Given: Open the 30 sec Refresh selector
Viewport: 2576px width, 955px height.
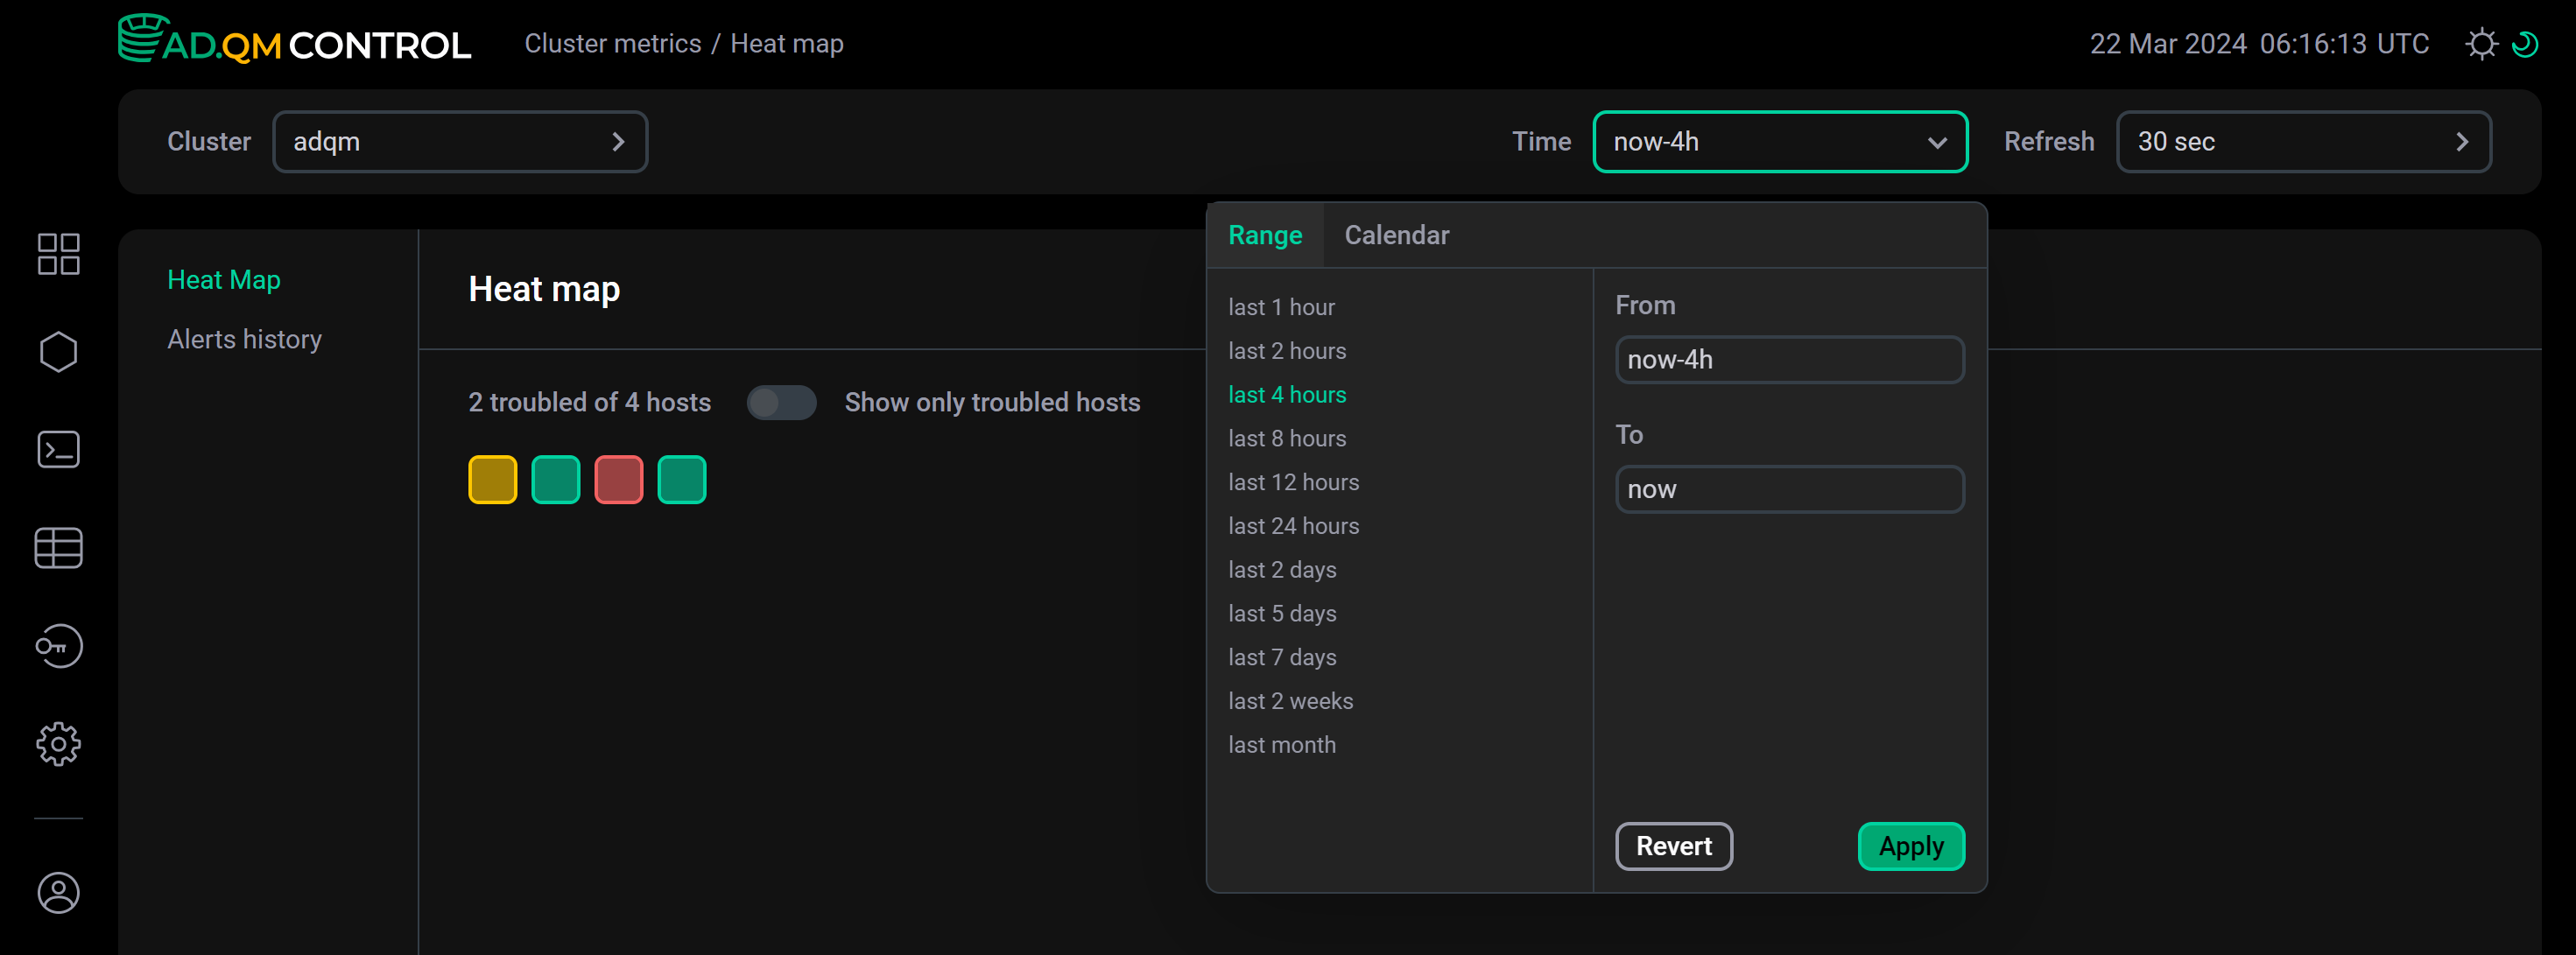Looking at the screenshot, I should pos(2303,141).
